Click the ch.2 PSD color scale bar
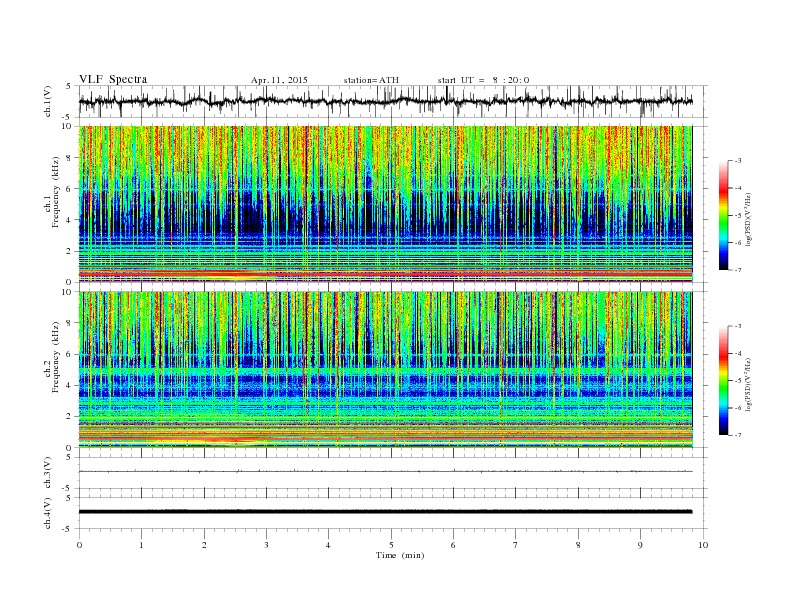The width and height of the screenshot is (792, 612). (x=723, y=380)
